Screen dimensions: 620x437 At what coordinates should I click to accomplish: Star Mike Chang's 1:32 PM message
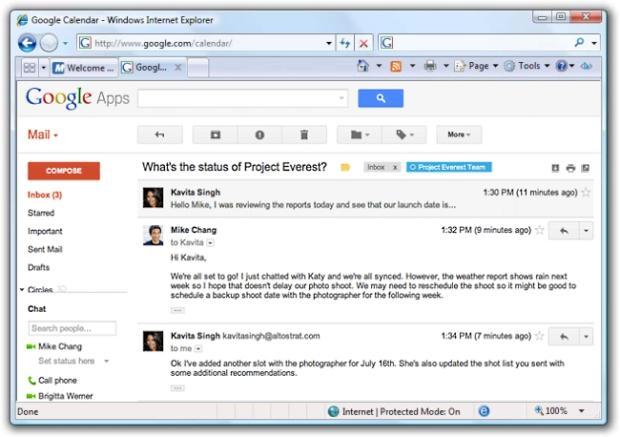(x=539, y=230)
